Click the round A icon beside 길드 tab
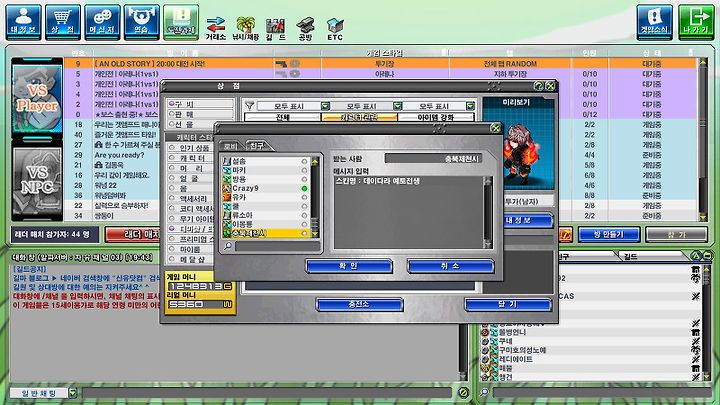The height and width of the screenshot is (405, 720). [x=696, y=256]
